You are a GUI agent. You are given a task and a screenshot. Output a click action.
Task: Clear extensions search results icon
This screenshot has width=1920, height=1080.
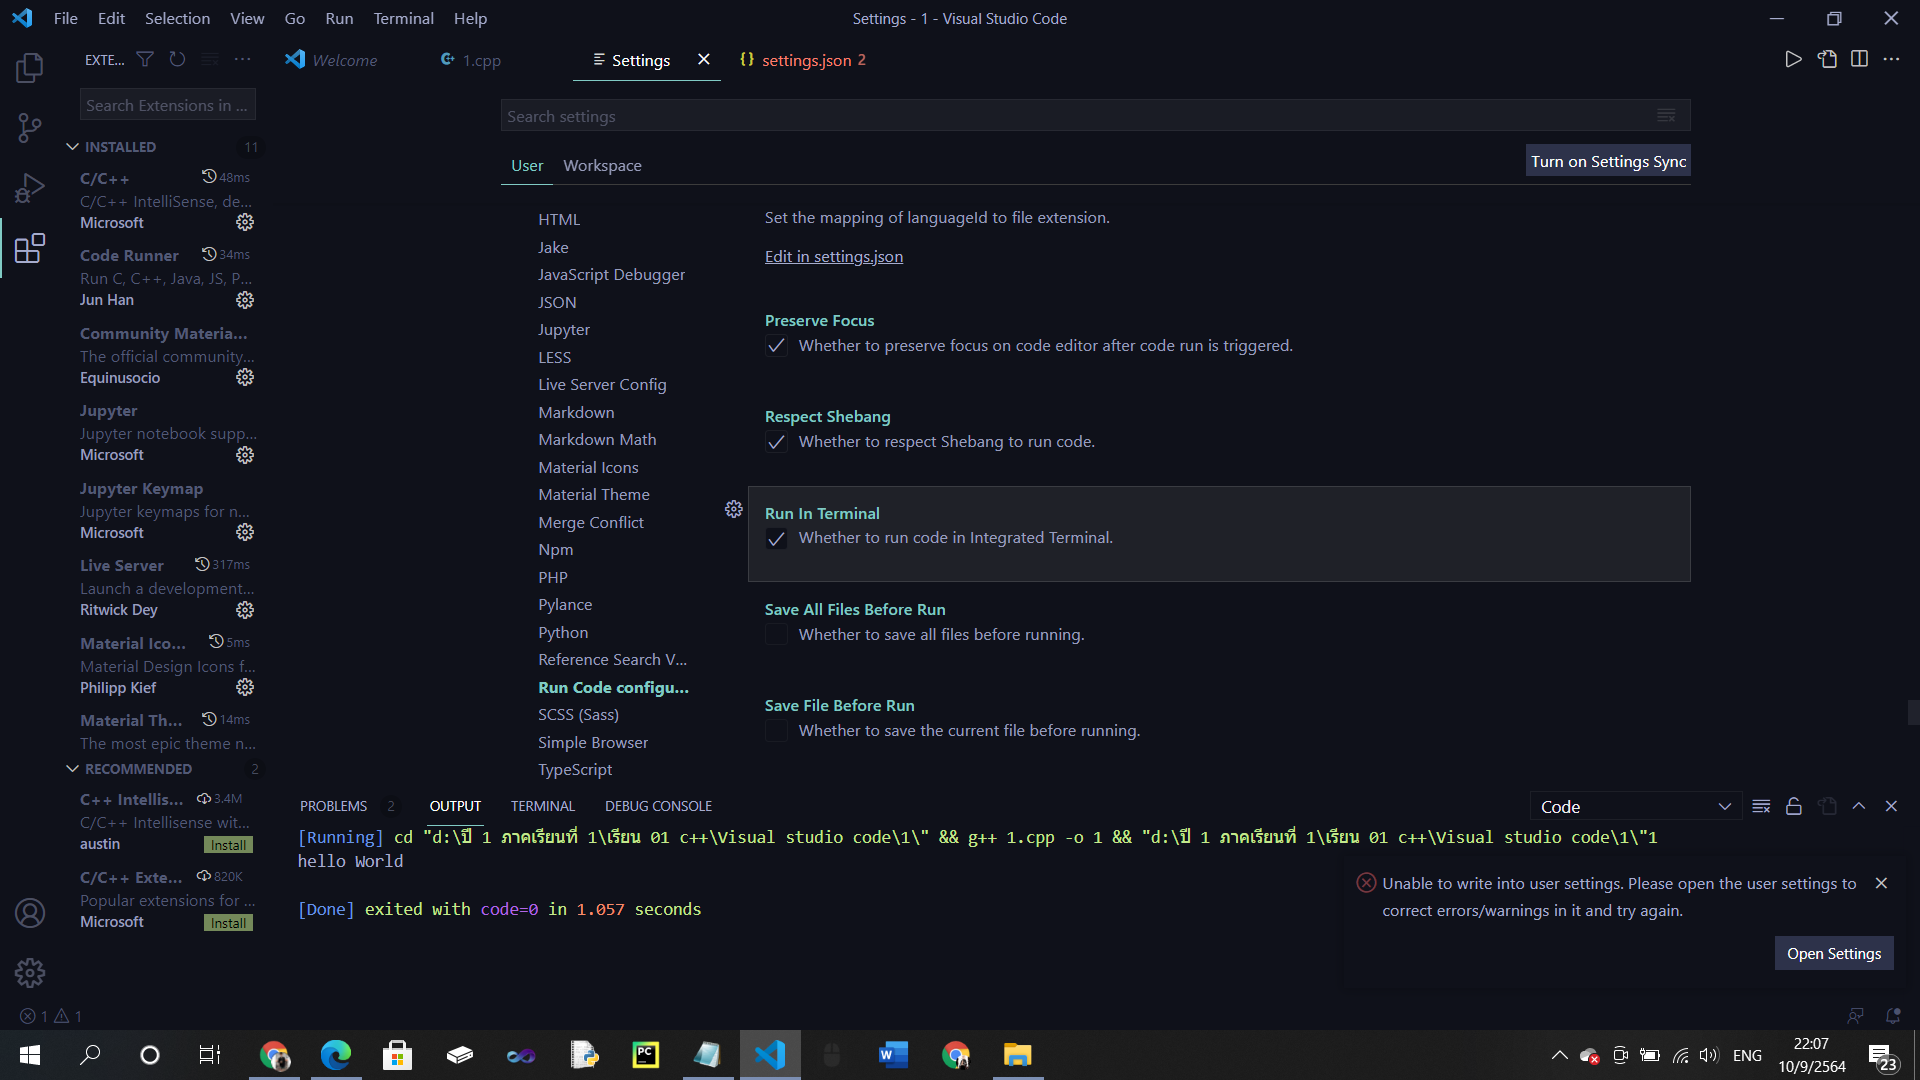(210, 60)
